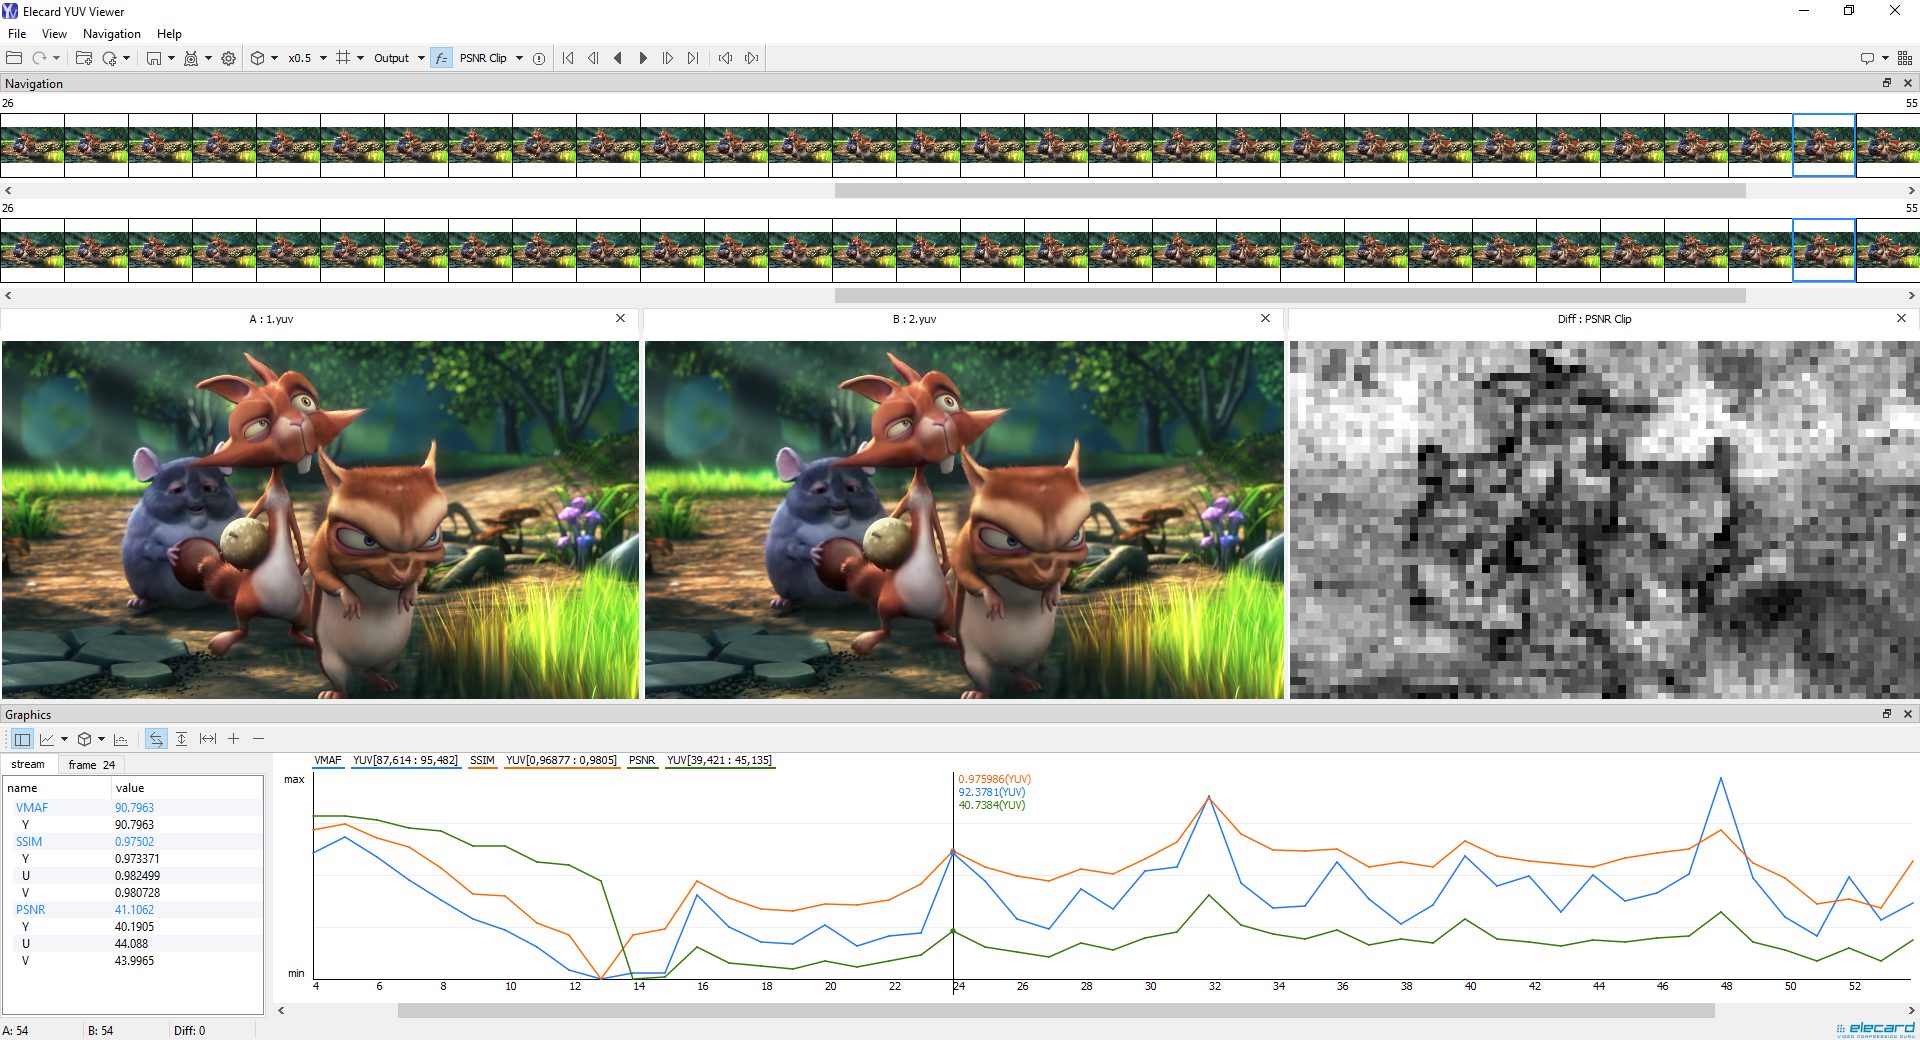Viewport: 1920px width, 1040px height.
Task: Toggle synchronized navigation arrows in Graphics panel
Action: tap(155, 739)
